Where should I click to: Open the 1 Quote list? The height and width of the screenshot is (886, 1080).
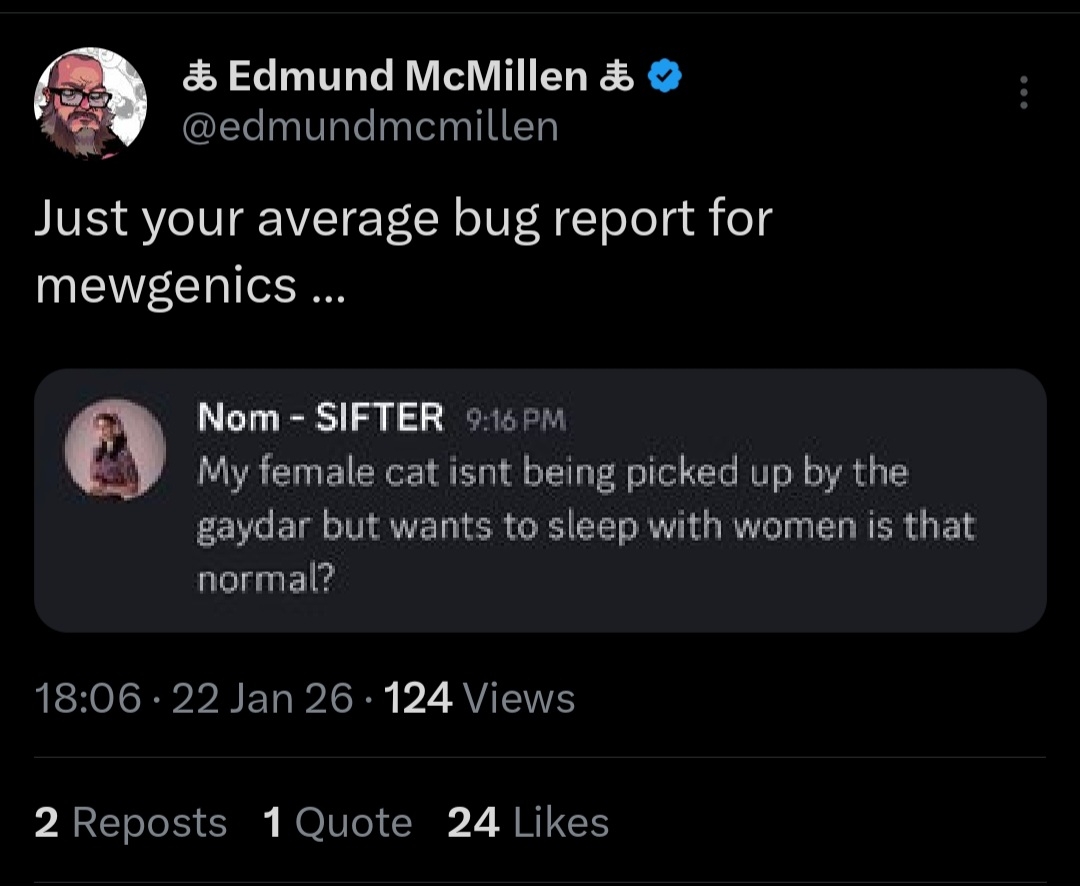point(337,823)
